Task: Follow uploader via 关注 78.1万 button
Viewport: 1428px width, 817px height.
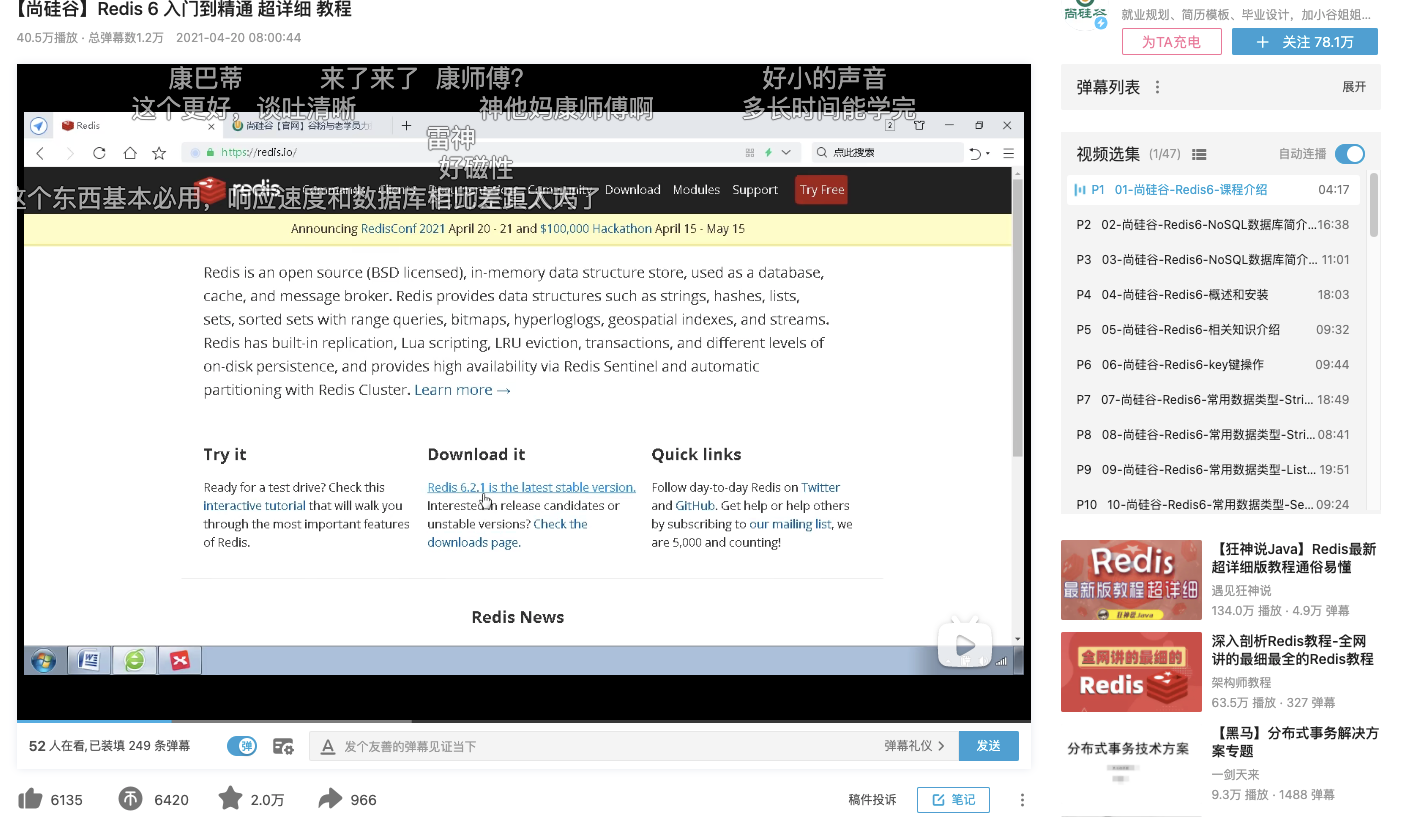Action: point(1304,42)
